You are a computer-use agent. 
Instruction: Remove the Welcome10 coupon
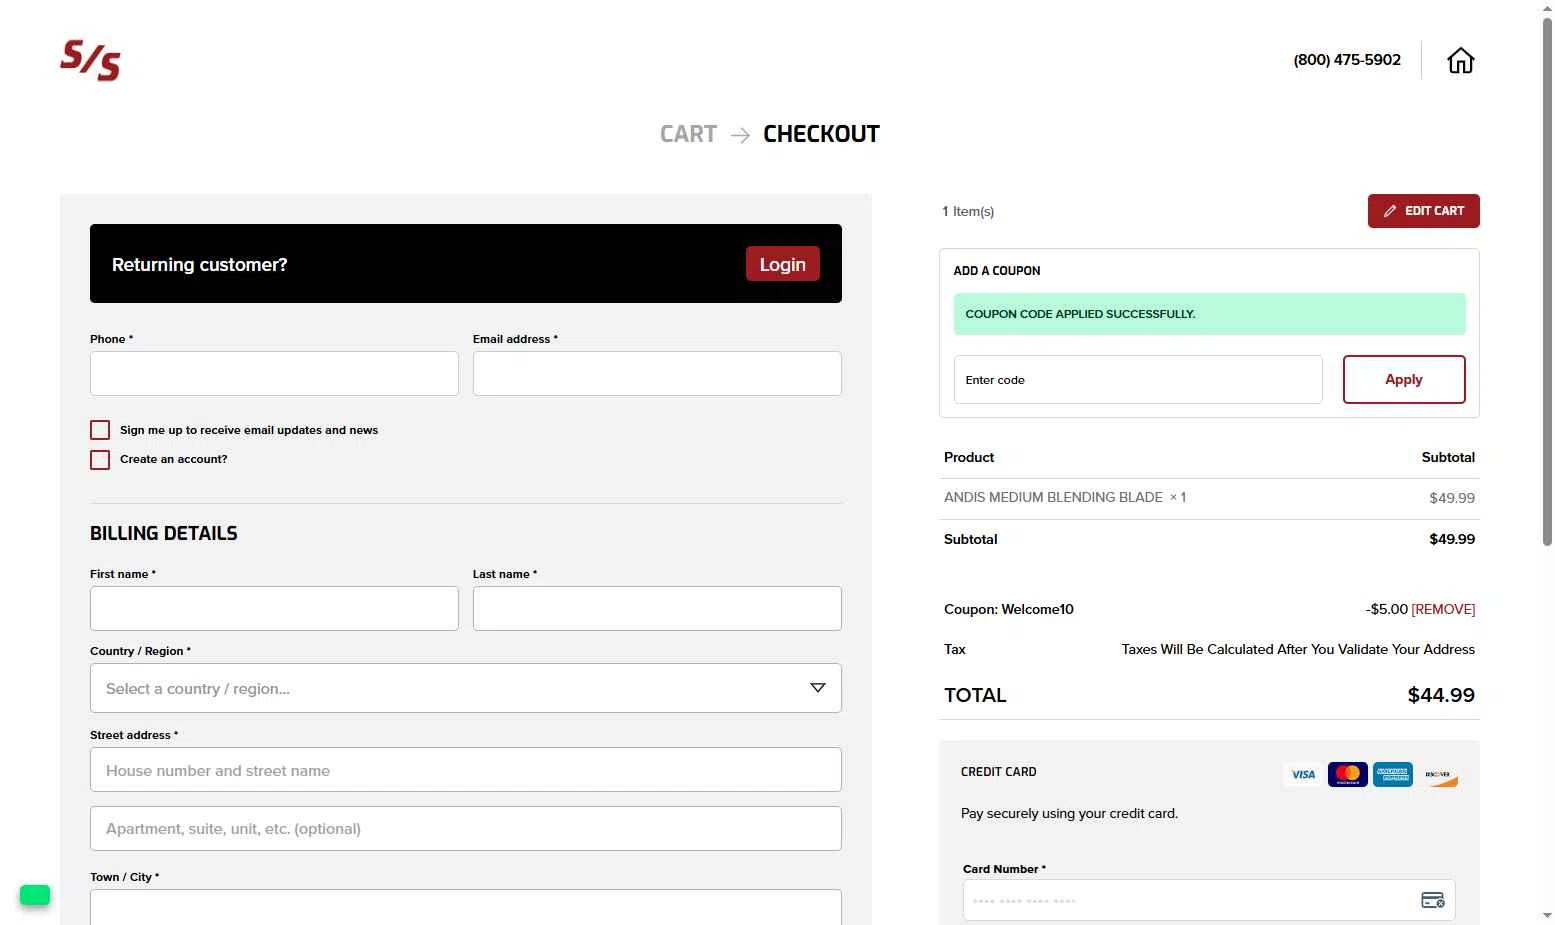[x=1443, y=609]
